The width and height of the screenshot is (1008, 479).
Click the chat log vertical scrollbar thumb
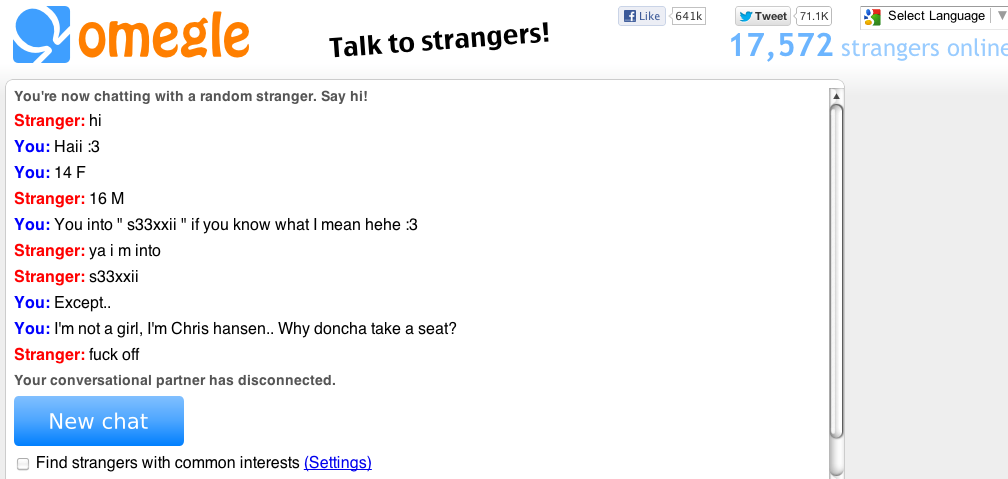click(836, 270)
